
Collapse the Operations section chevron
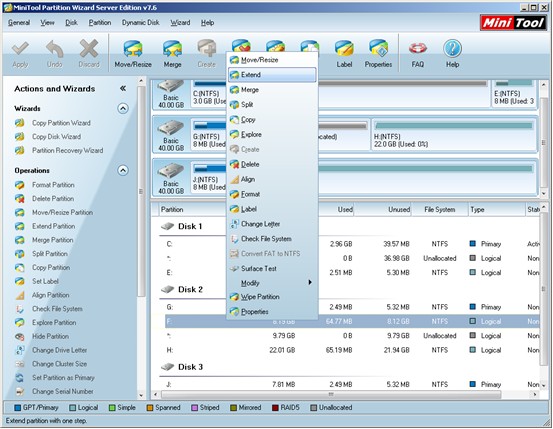123,170
